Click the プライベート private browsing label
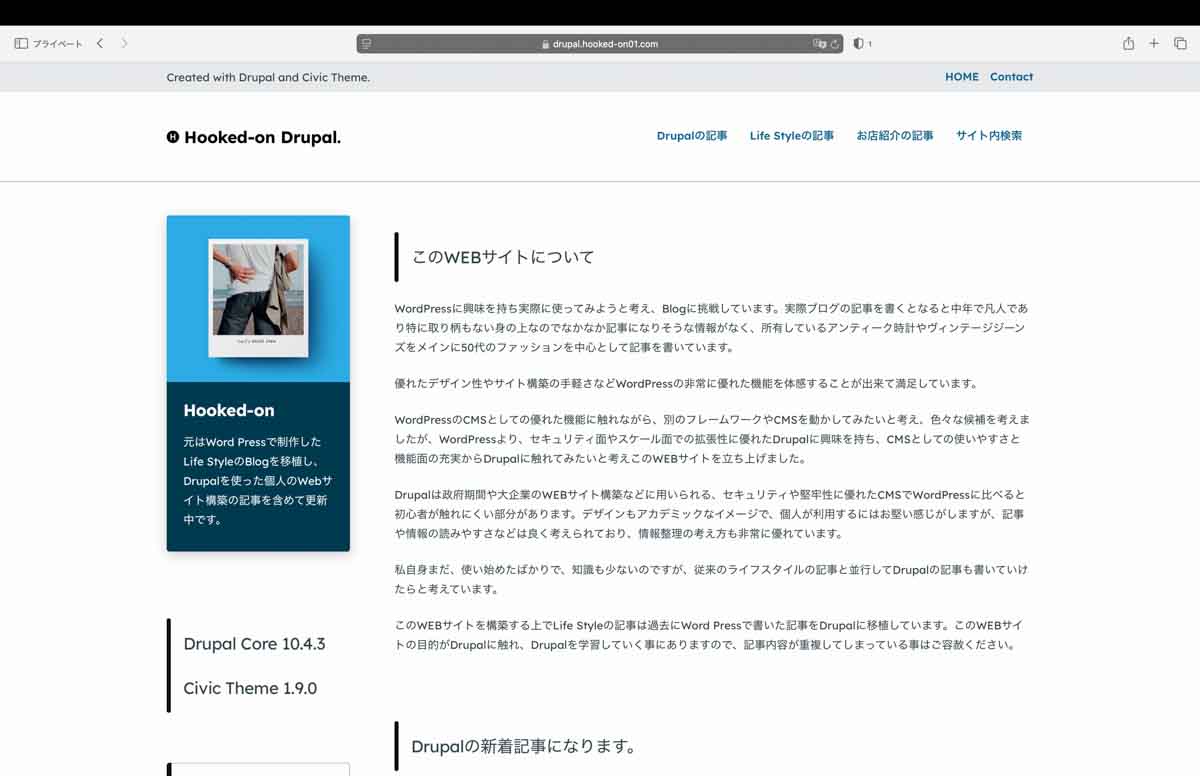 (x=58, y=44)
